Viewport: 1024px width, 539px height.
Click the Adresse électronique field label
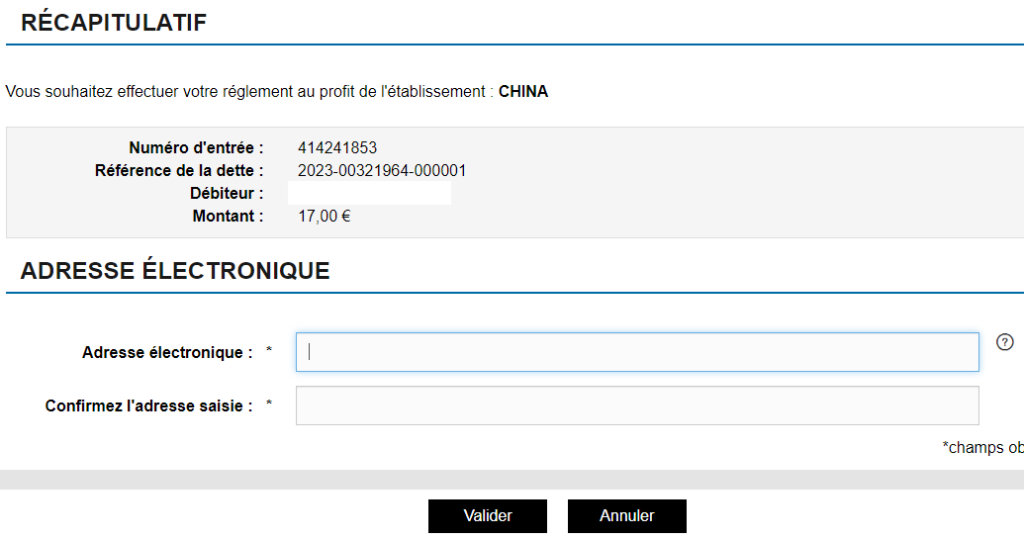167,352
